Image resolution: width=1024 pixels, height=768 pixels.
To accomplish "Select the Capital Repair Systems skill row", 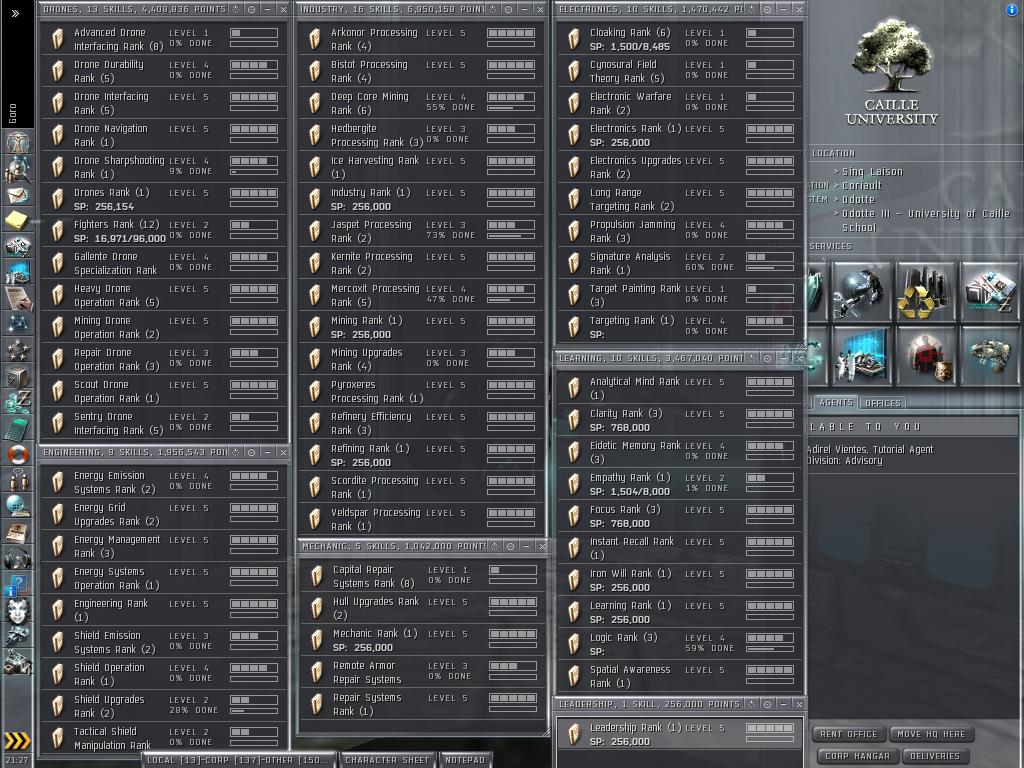I will point(423,576).
